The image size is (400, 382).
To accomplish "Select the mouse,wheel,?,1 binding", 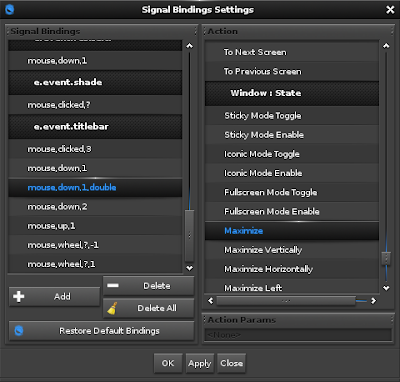I will 95,264.
